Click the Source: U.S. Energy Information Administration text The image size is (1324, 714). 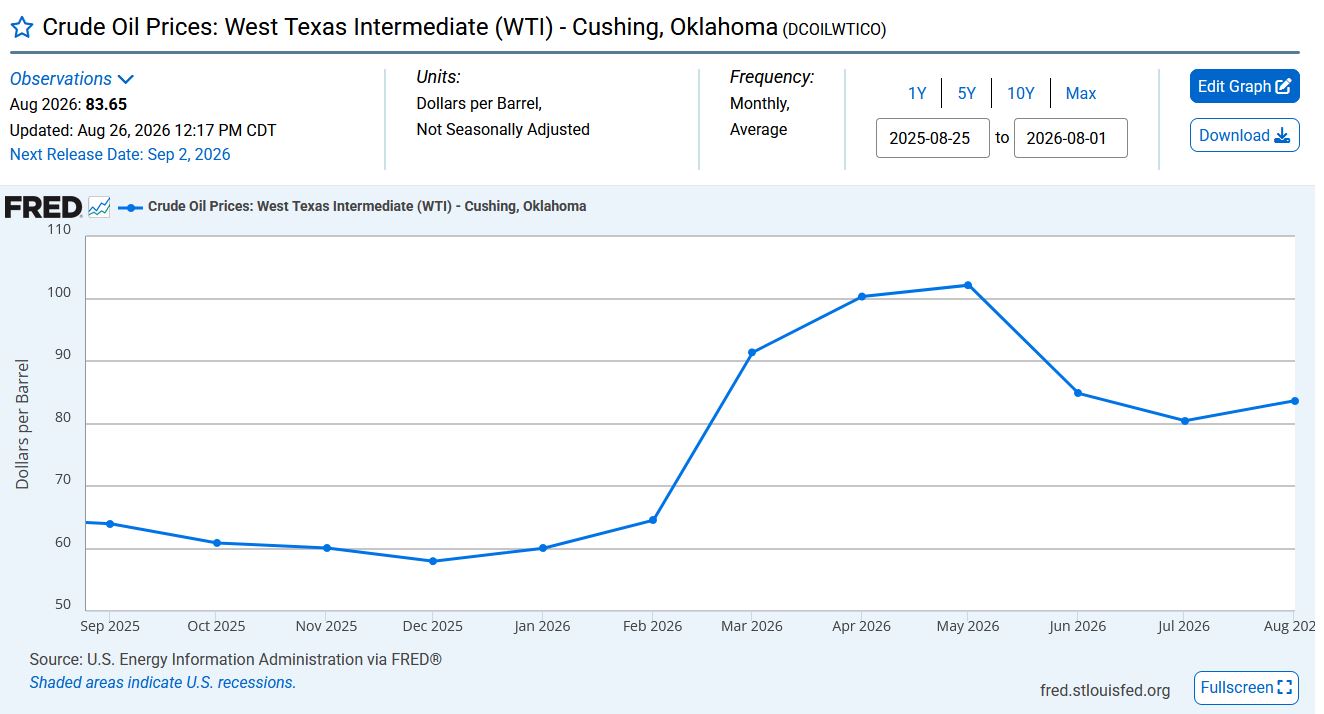click(236, 660)
